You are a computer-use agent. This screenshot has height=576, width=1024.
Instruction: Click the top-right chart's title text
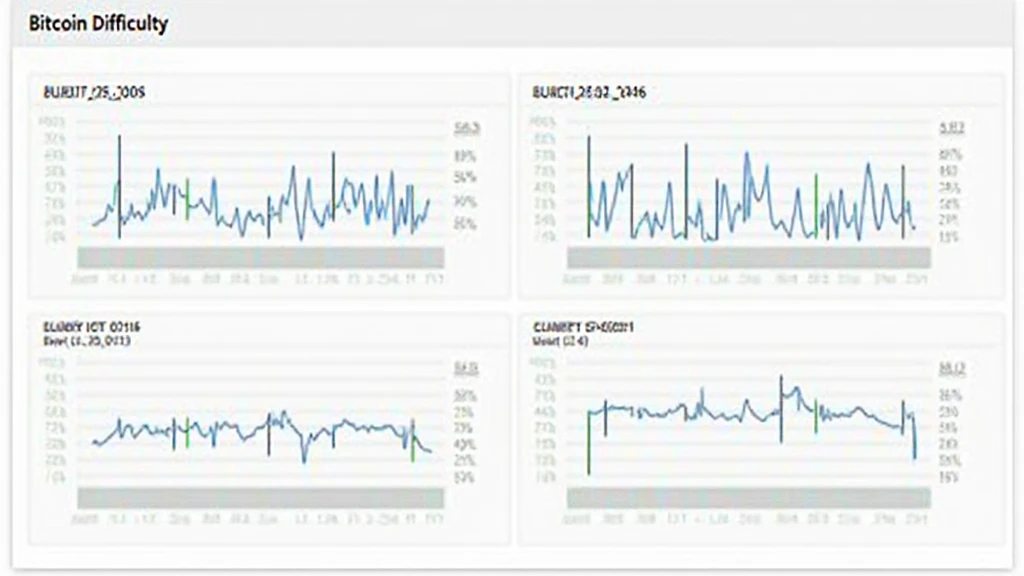pyautogui.click(x=588, y=93)
